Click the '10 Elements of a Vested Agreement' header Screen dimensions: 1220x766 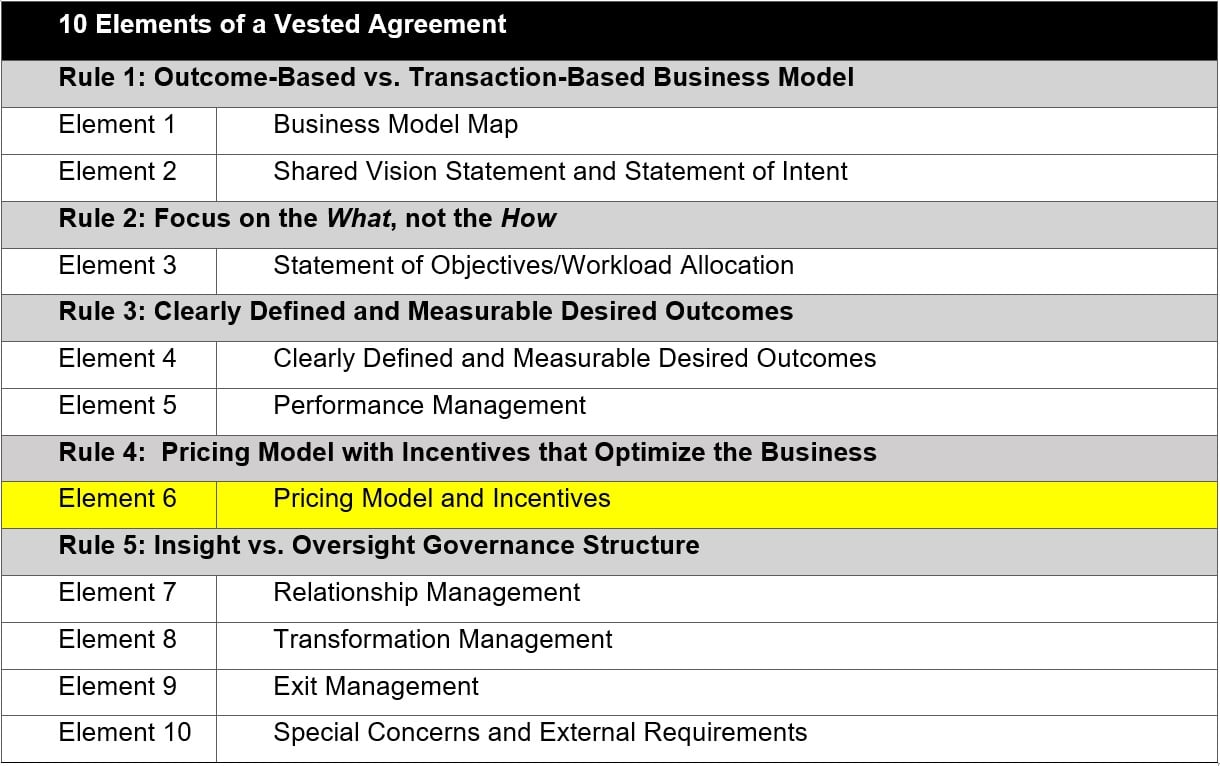282,25
